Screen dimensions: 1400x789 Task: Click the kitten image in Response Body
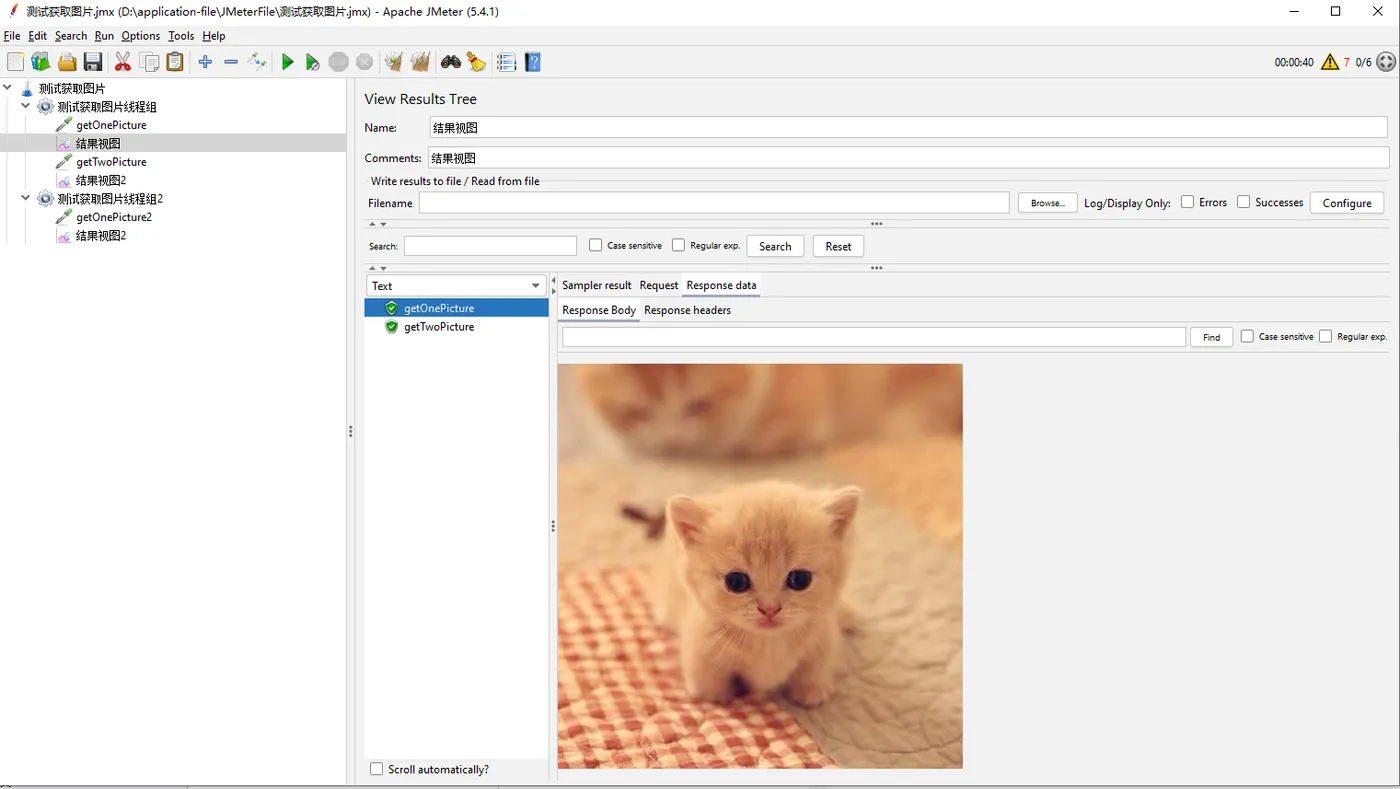760,566
